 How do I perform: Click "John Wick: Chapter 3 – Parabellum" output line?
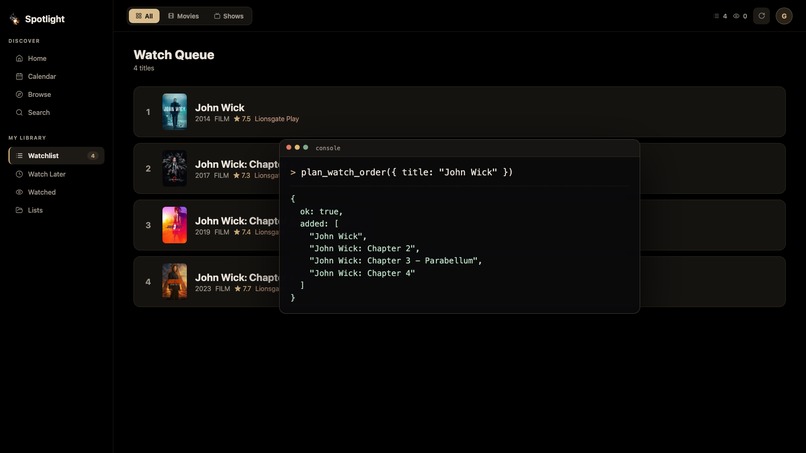395,261
